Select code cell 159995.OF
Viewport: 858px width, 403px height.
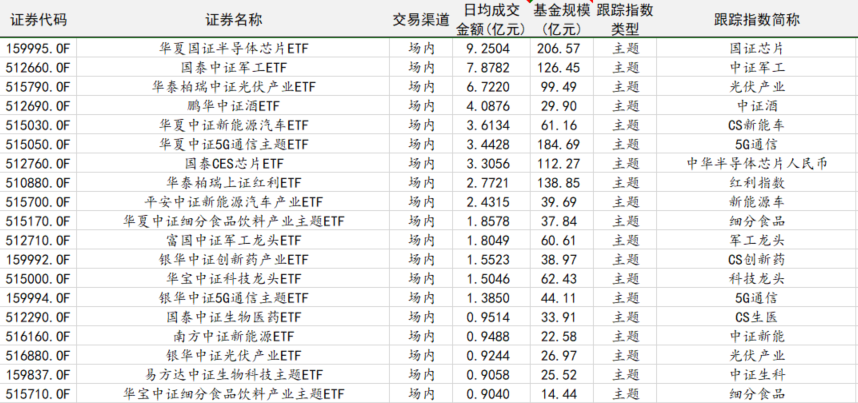(38, 49)
